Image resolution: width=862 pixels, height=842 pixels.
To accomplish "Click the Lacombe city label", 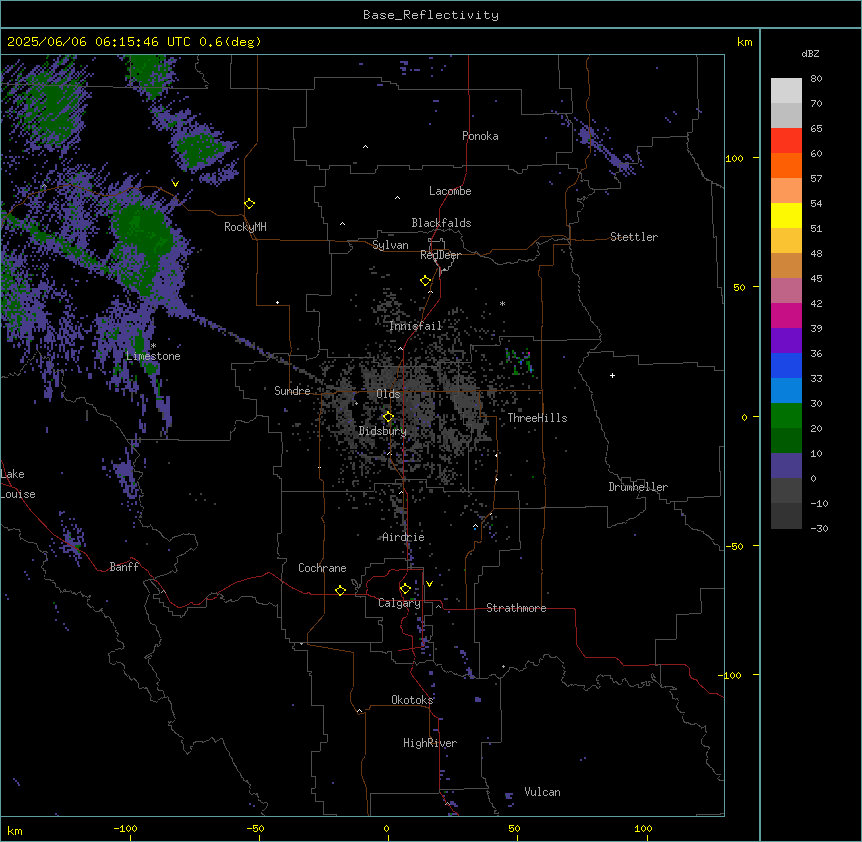I will (x=450, y=191).
